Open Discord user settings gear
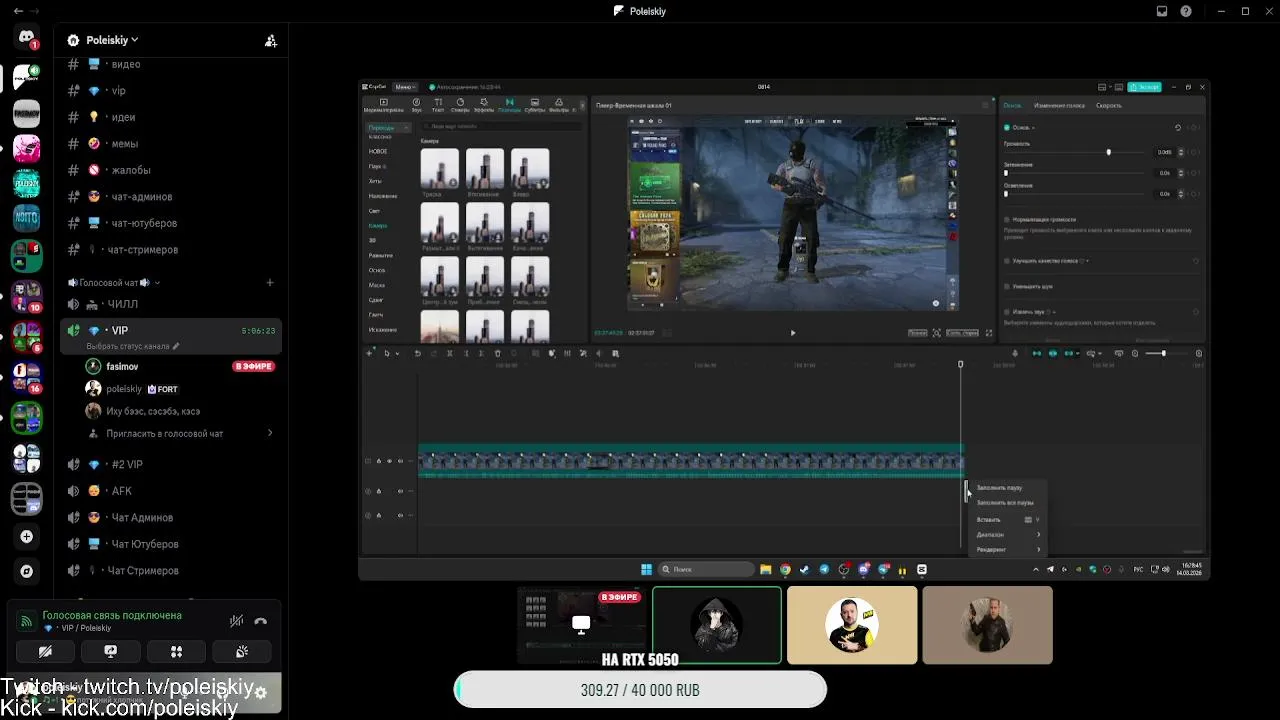1280x720 pixels. tap(261, 692)
